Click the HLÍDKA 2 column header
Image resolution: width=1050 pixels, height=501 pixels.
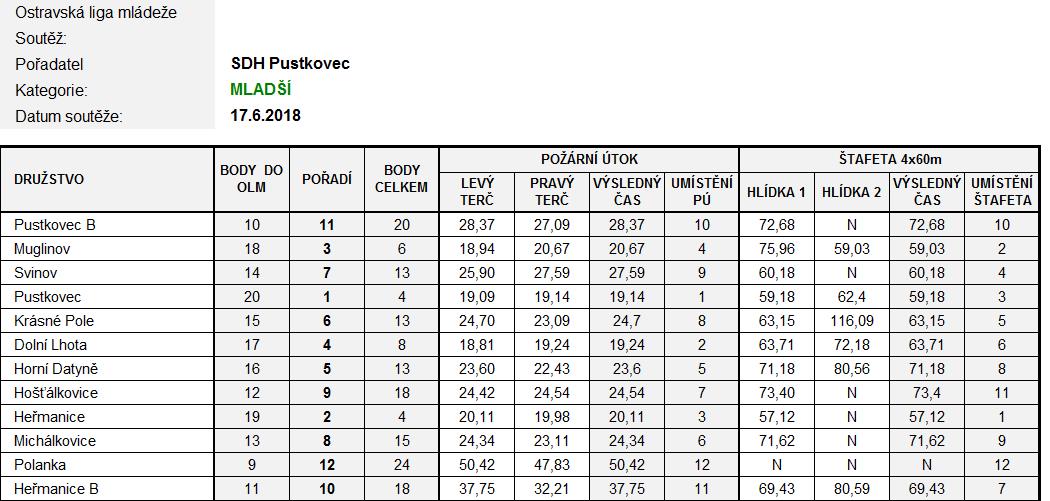click(852, 192)
